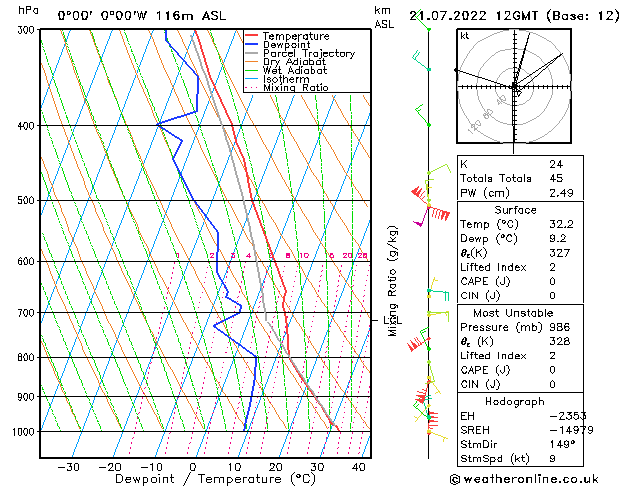Click the Surface Temp value 32.2
Viewport: 629px width, 486px height.
(x=561, y=224)
